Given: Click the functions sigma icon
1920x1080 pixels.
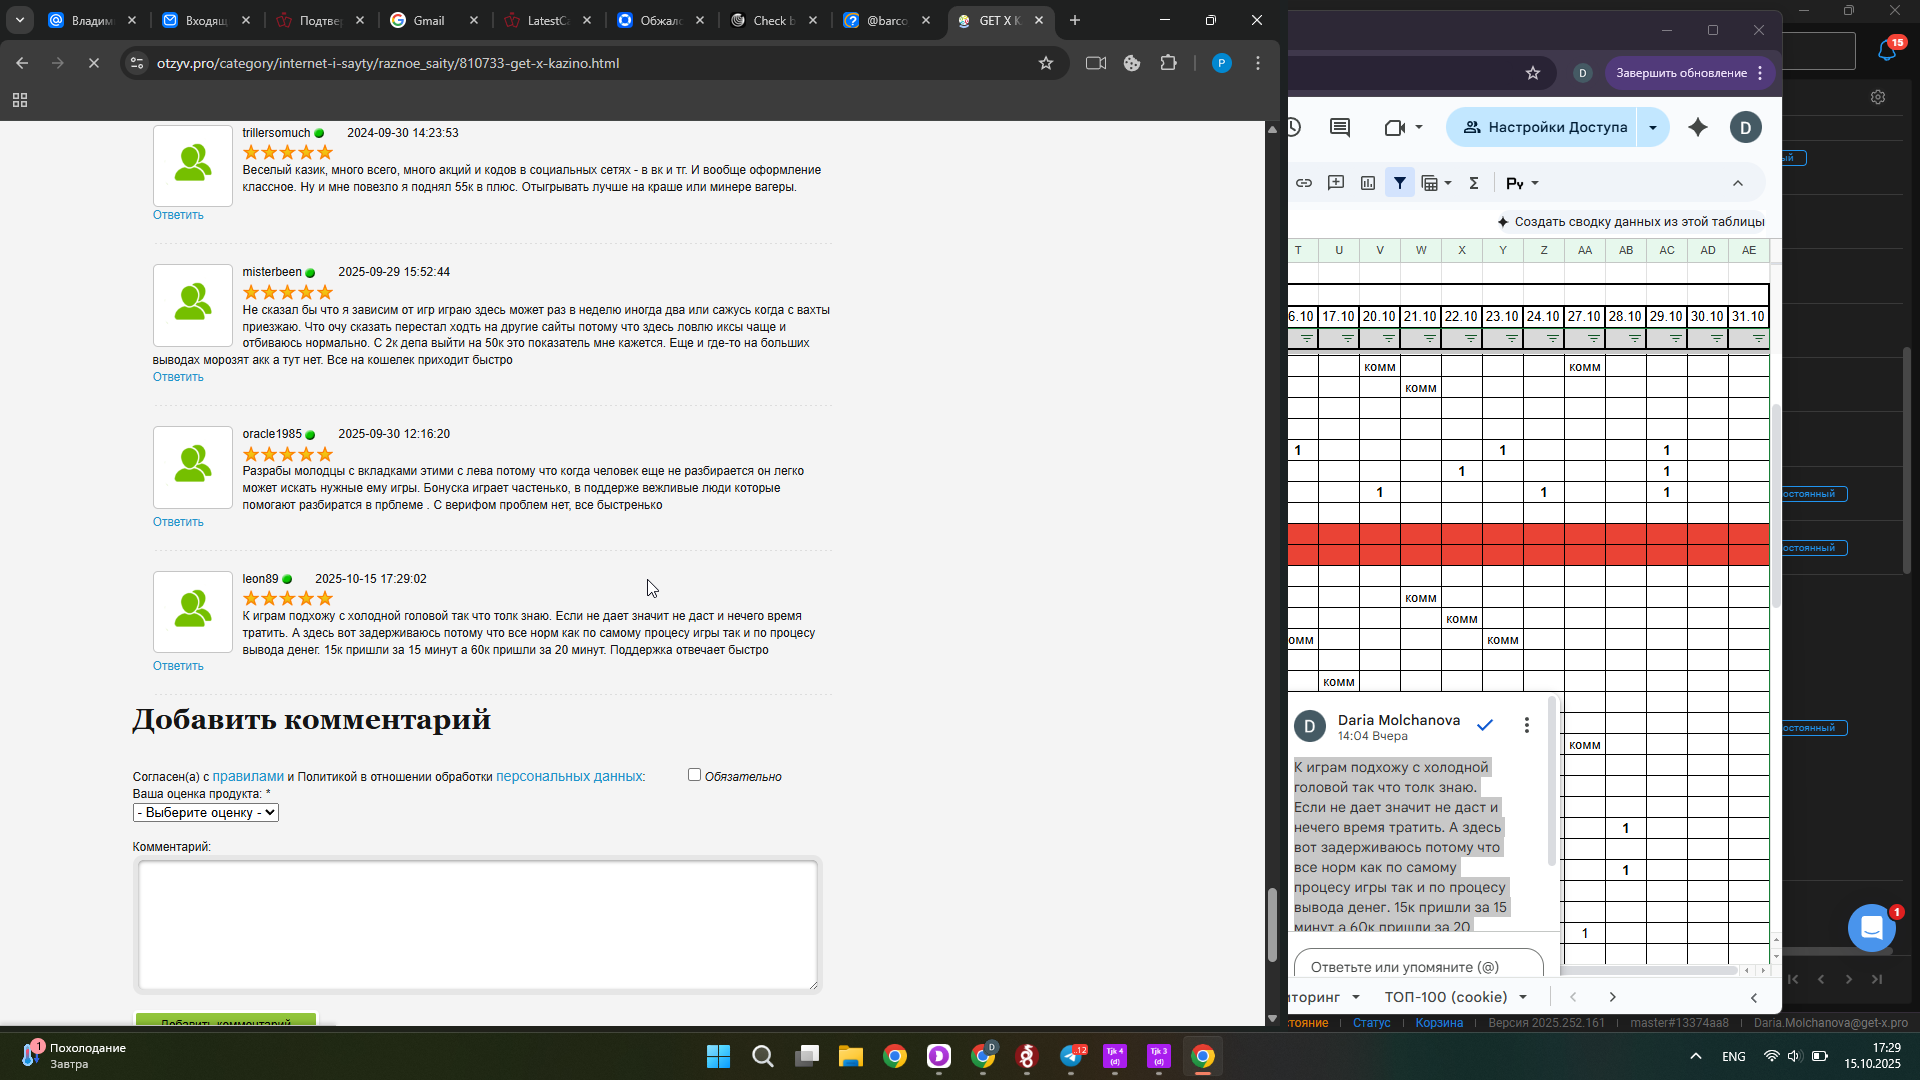Looking at the screenshot, I should coord(1473,183).
